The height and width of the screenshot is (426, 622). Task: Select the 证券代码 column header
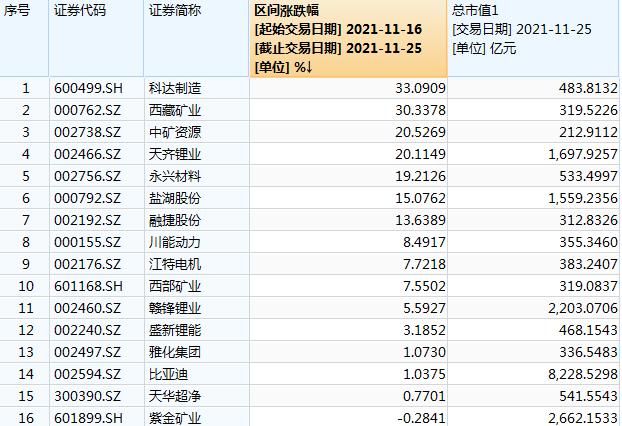coord(96,38)
